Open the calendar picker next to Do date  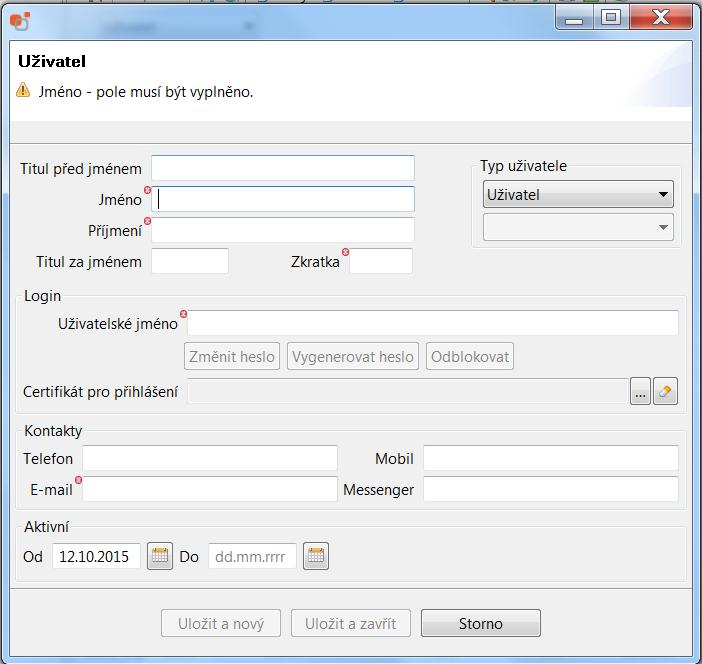(316, 556)
